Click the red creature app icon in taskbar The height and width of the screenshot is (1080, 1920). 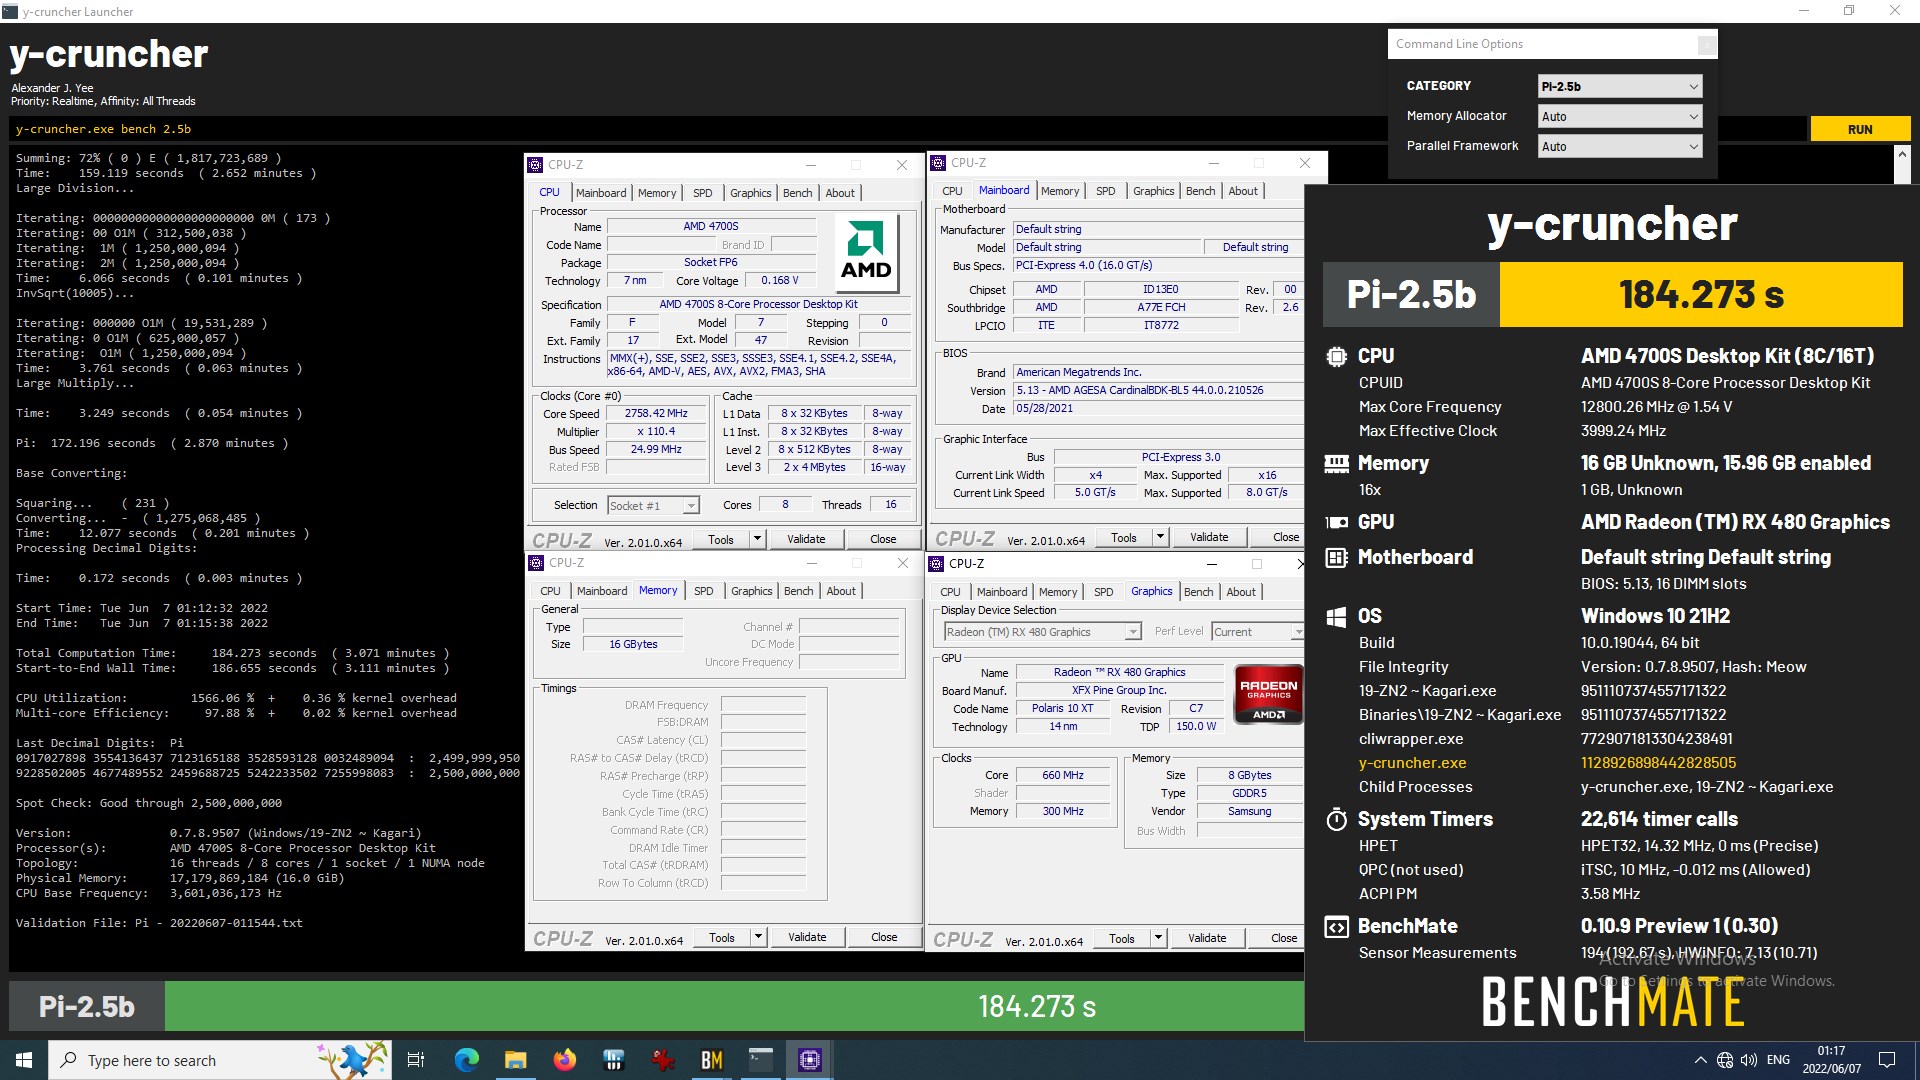662,1060
